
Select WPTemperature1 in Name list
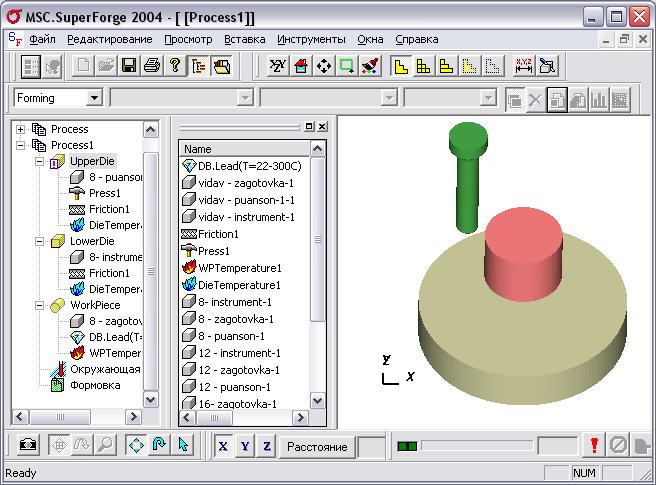coord(240,268)
